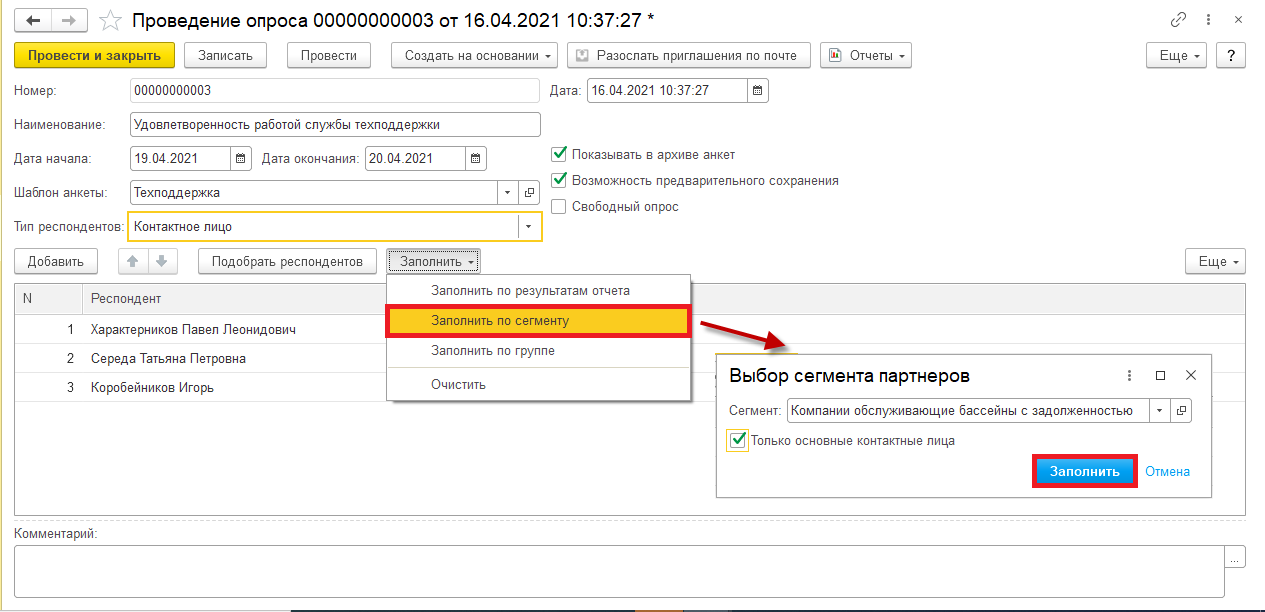
Task: Click the Сегмент input field
Action: tap(968, 410)
